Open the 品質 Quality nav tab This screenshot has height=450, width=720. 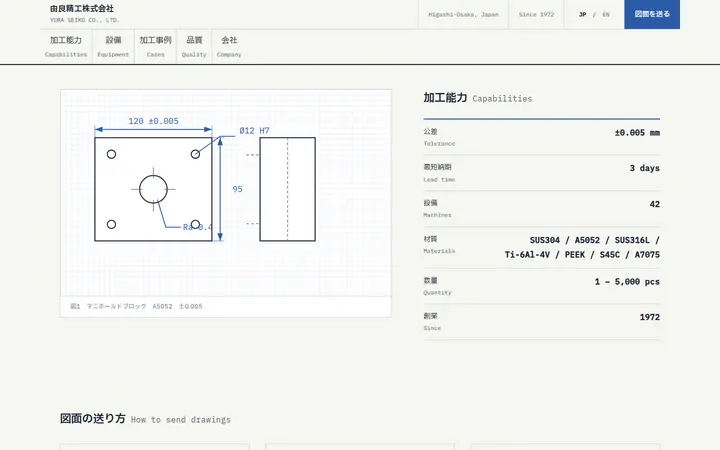[194, 46]
